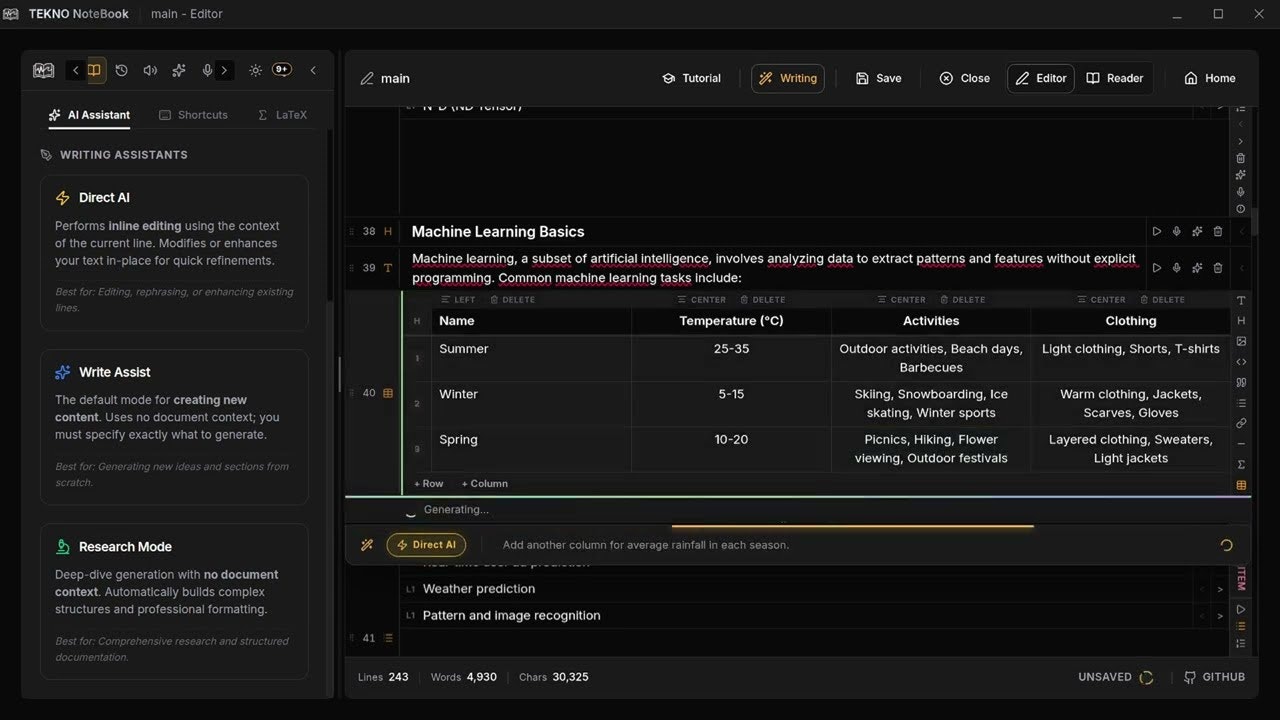Click the orange generation progress bar
1280x720 pixels.
[852, 526]
